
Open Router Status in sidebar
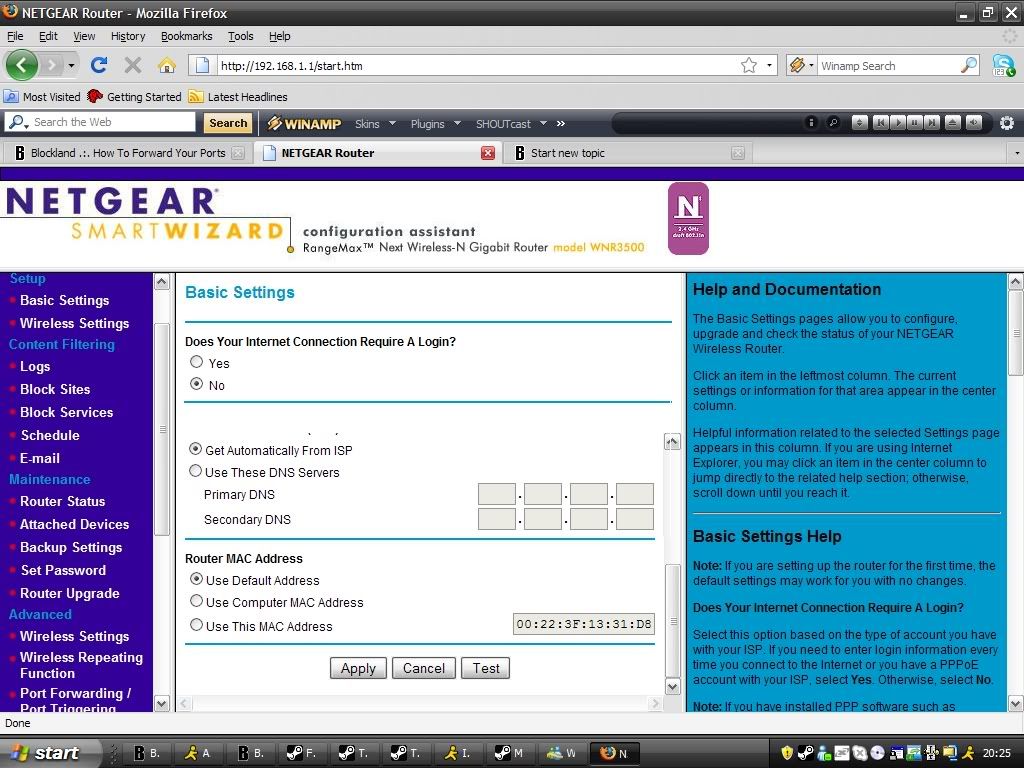pos(63,502)
